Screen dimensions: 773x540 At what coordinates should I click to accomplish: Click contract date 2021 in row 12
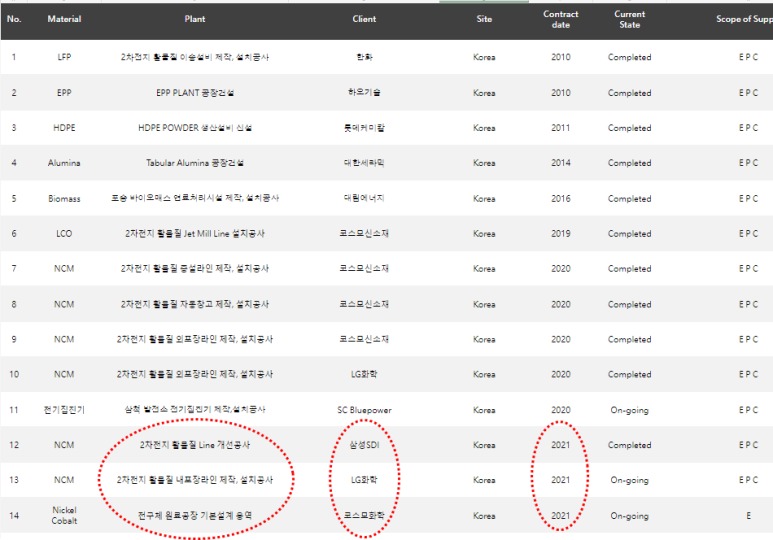click(x=561, y=445)
